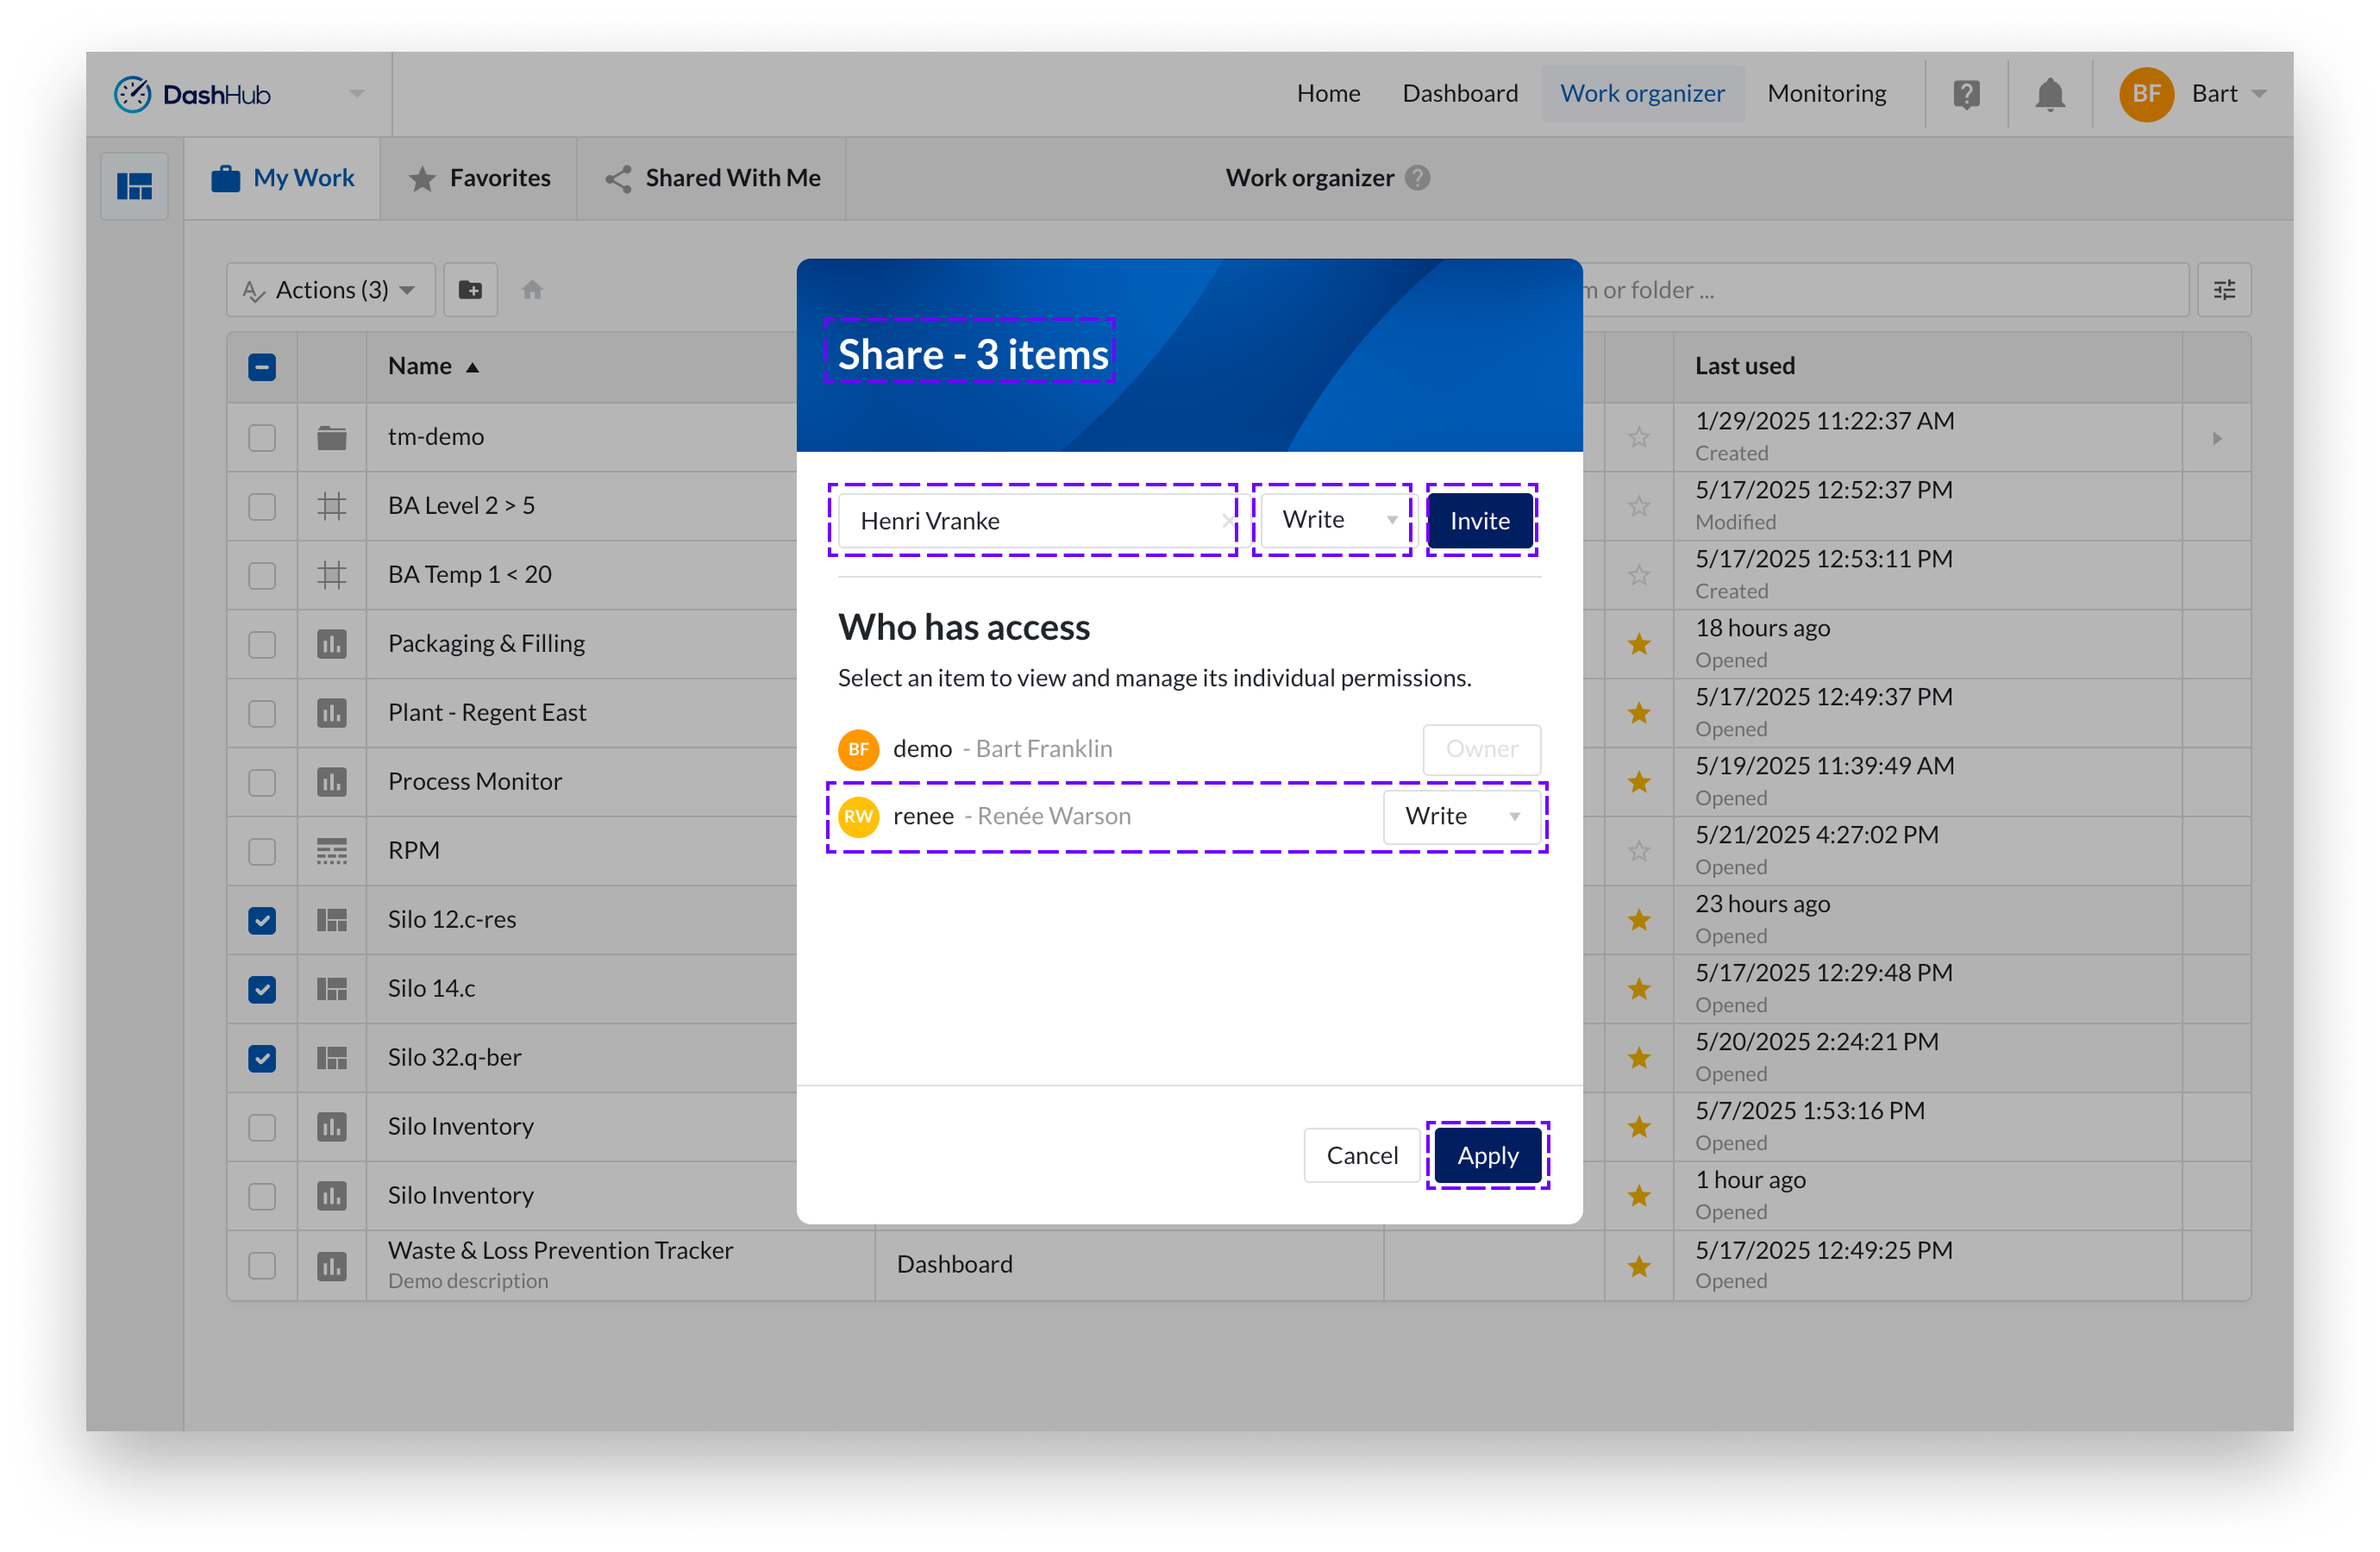Image resolution: width=2380 pixels, height=1552 pixels.
Task: Toggle the select-all header checkbox
Action: tap(262, 367)
